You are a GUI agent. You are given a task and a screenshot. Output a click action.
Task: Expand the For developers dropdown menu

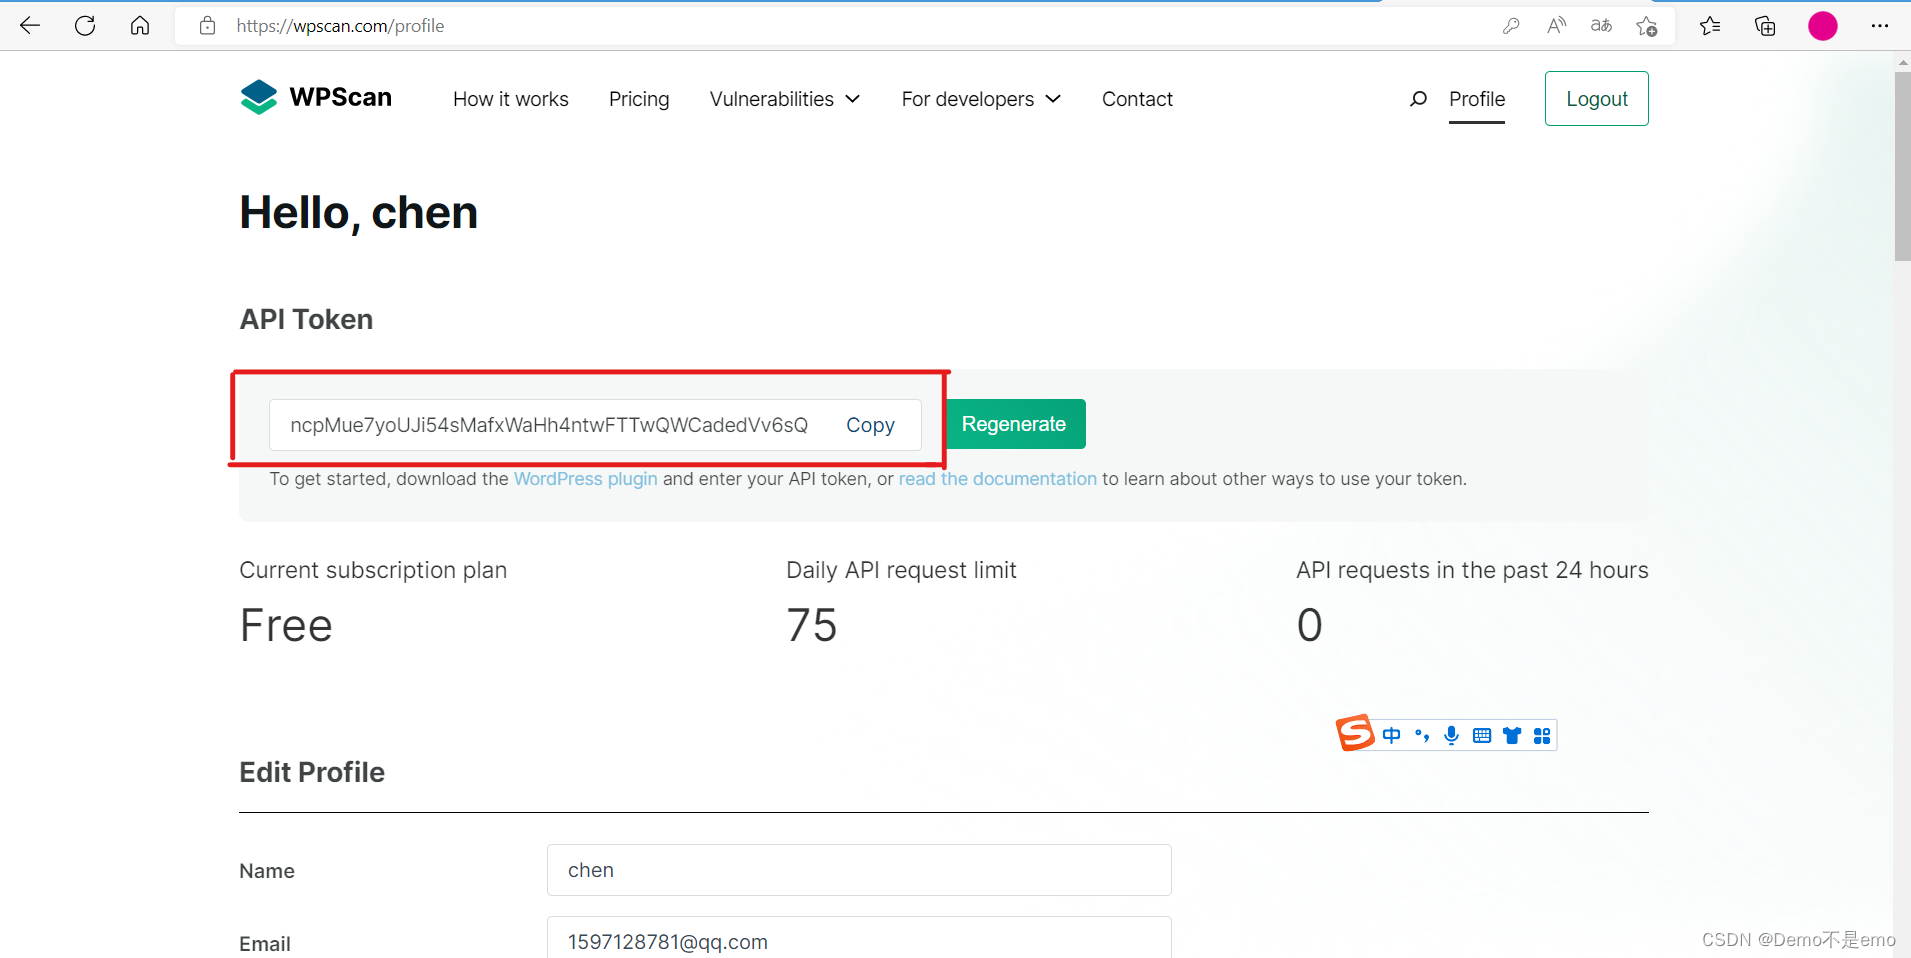click(981, 99)
